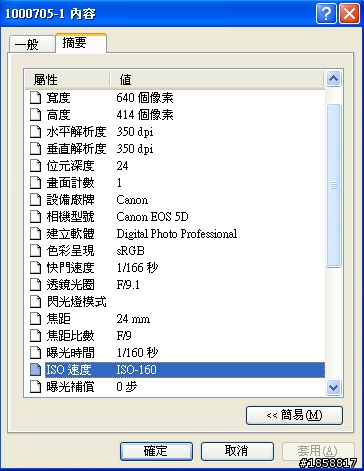Click the value 24 mm
The height and width of the screenshot is (471, 364).
point(133,319)
